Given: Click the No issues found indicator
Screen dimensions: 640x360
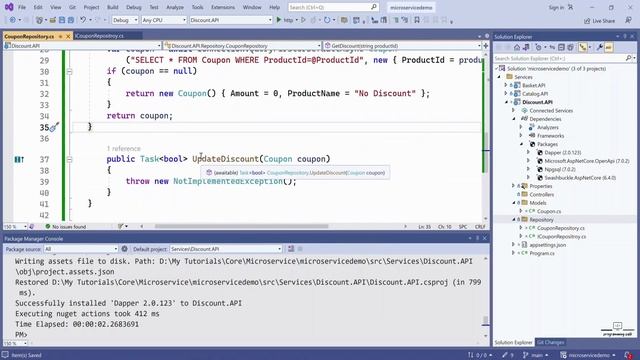Looking at the screenshot, I should click(x=65, y=227).
